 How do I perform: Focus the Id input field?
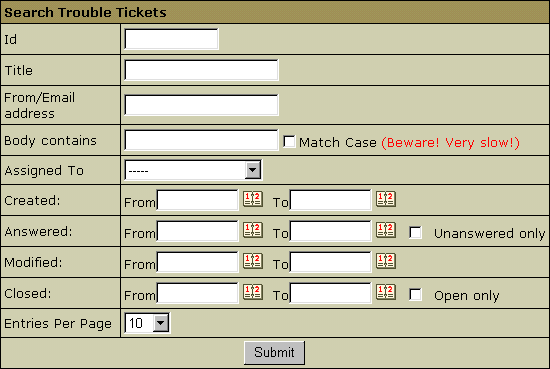171,39
